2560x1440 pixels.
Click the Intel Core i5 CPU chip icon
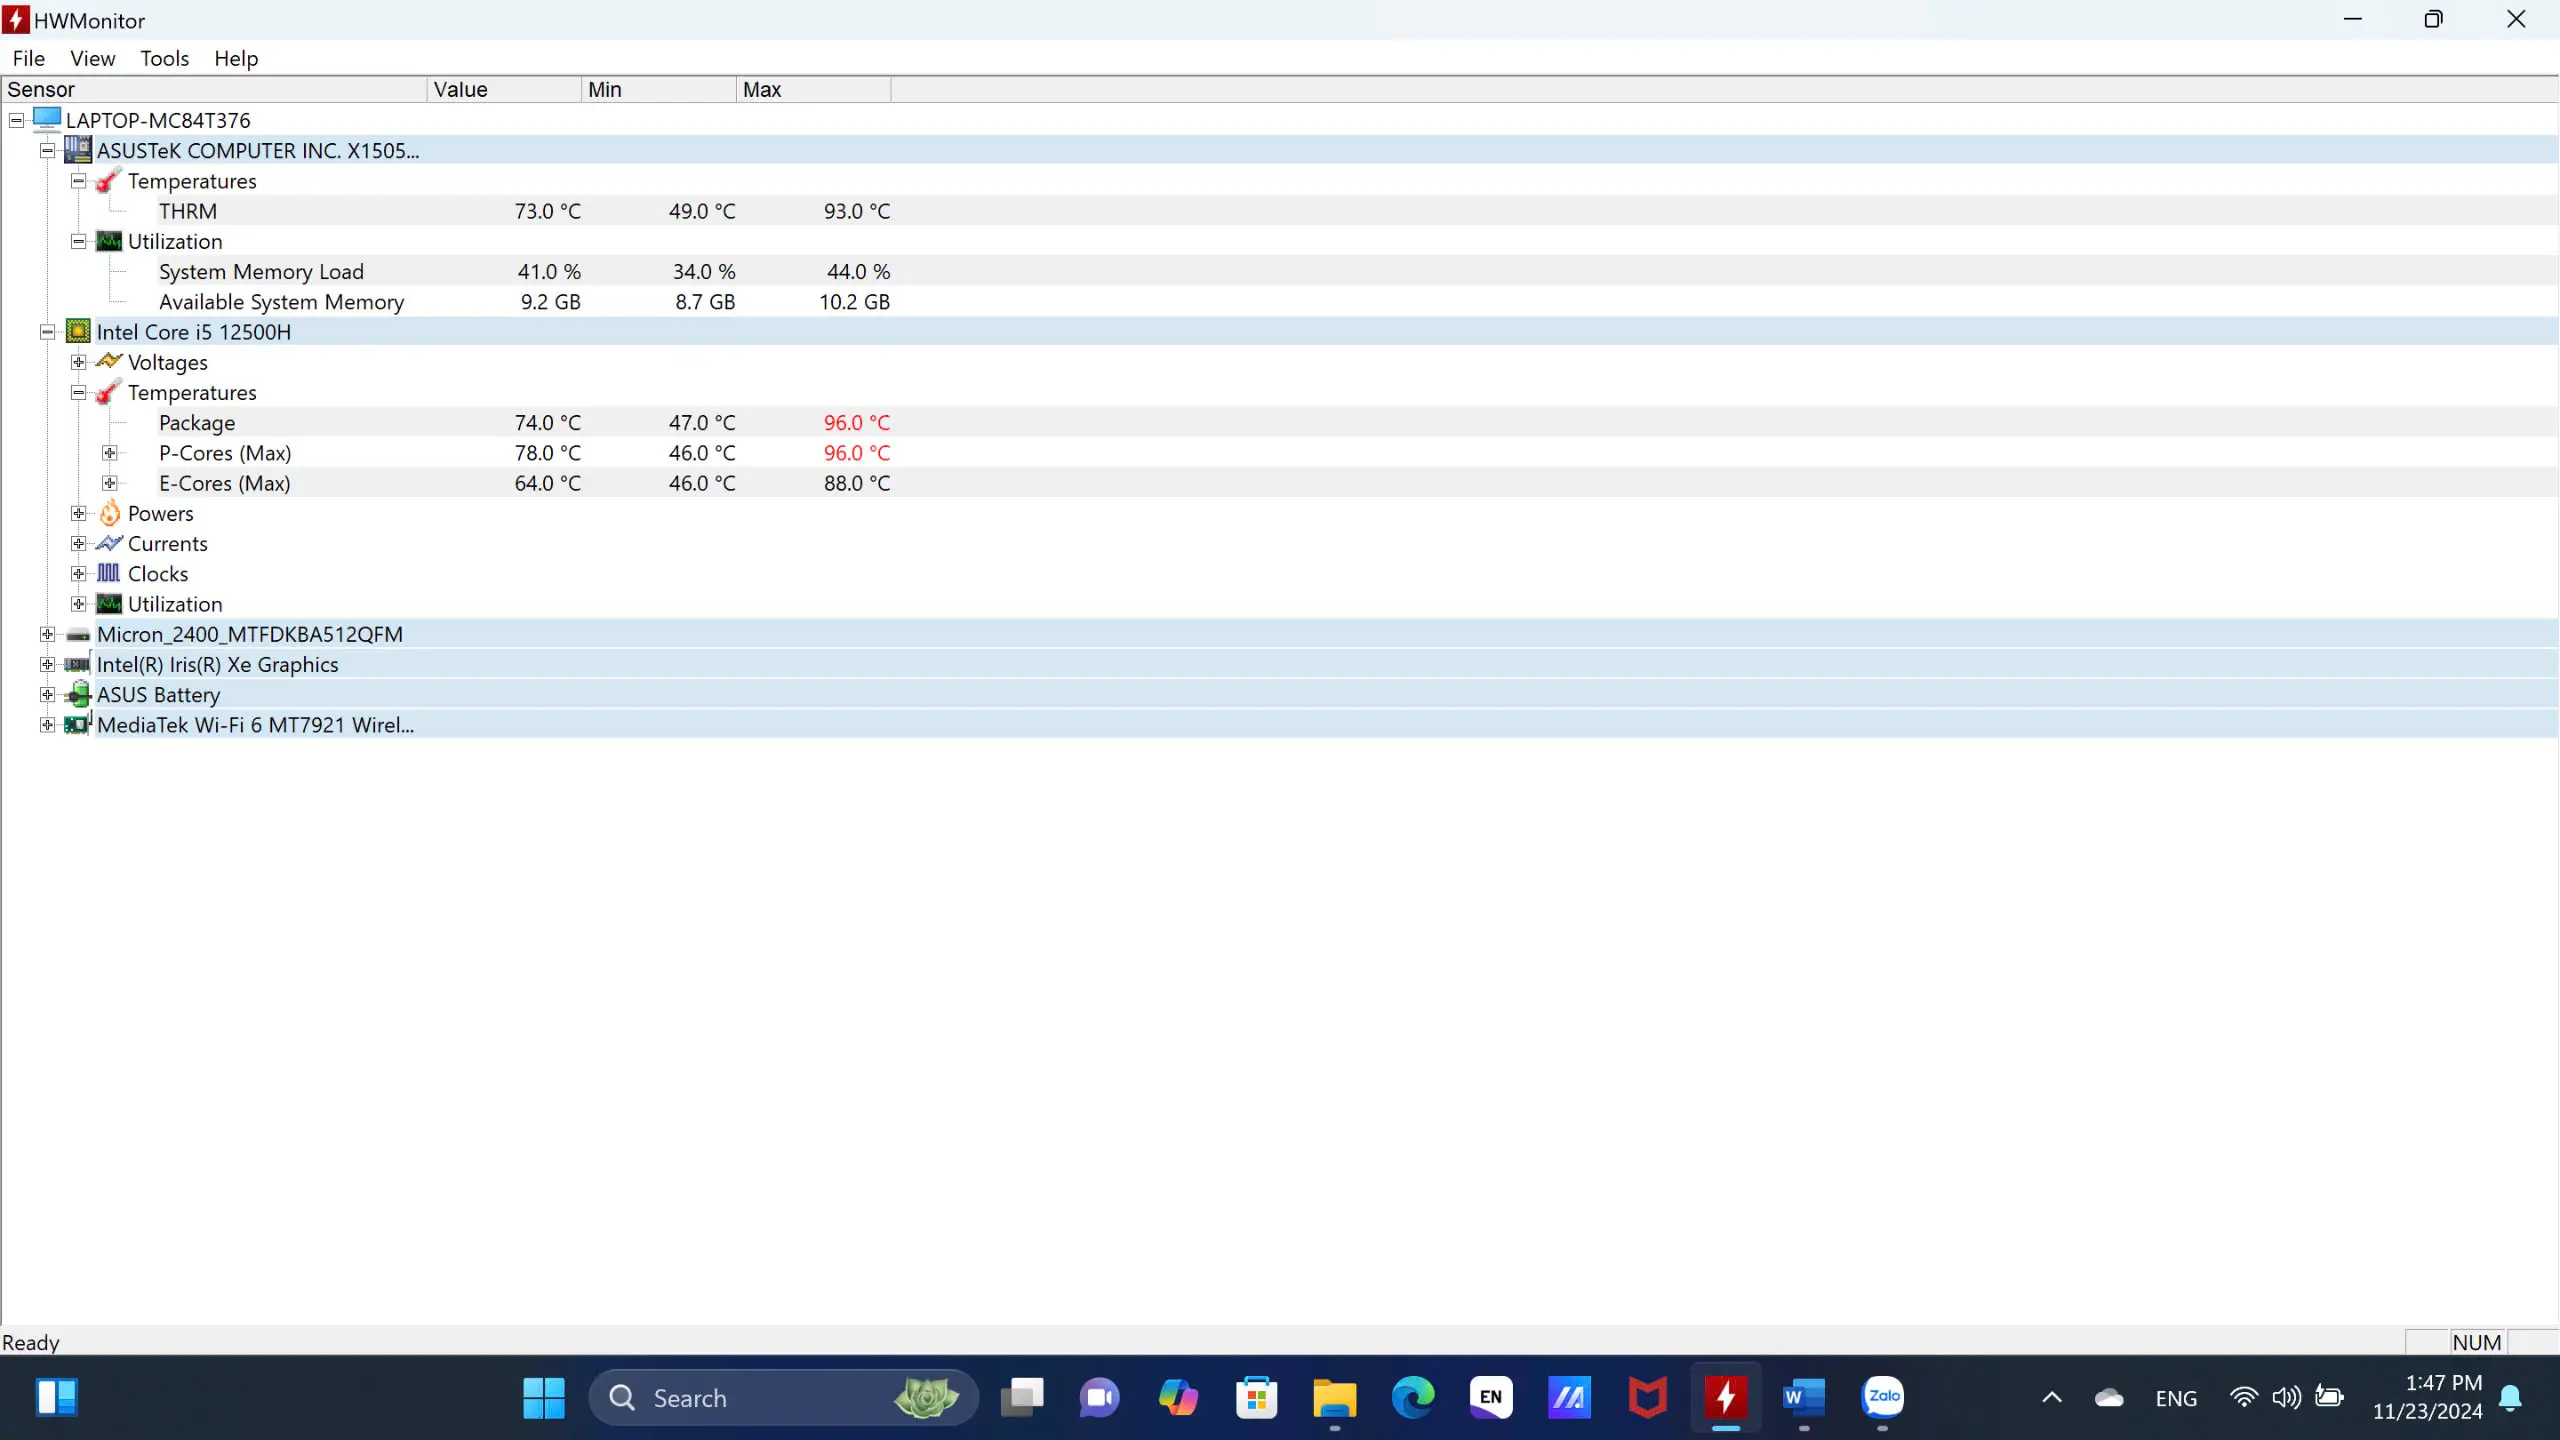[x=78, y=331]
